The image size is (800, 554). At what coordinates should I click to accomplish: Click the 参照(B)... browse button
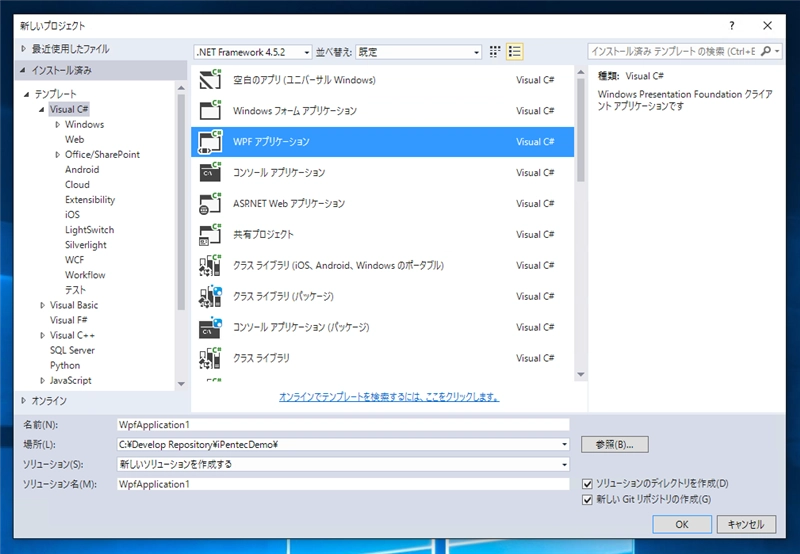point(615,444)
